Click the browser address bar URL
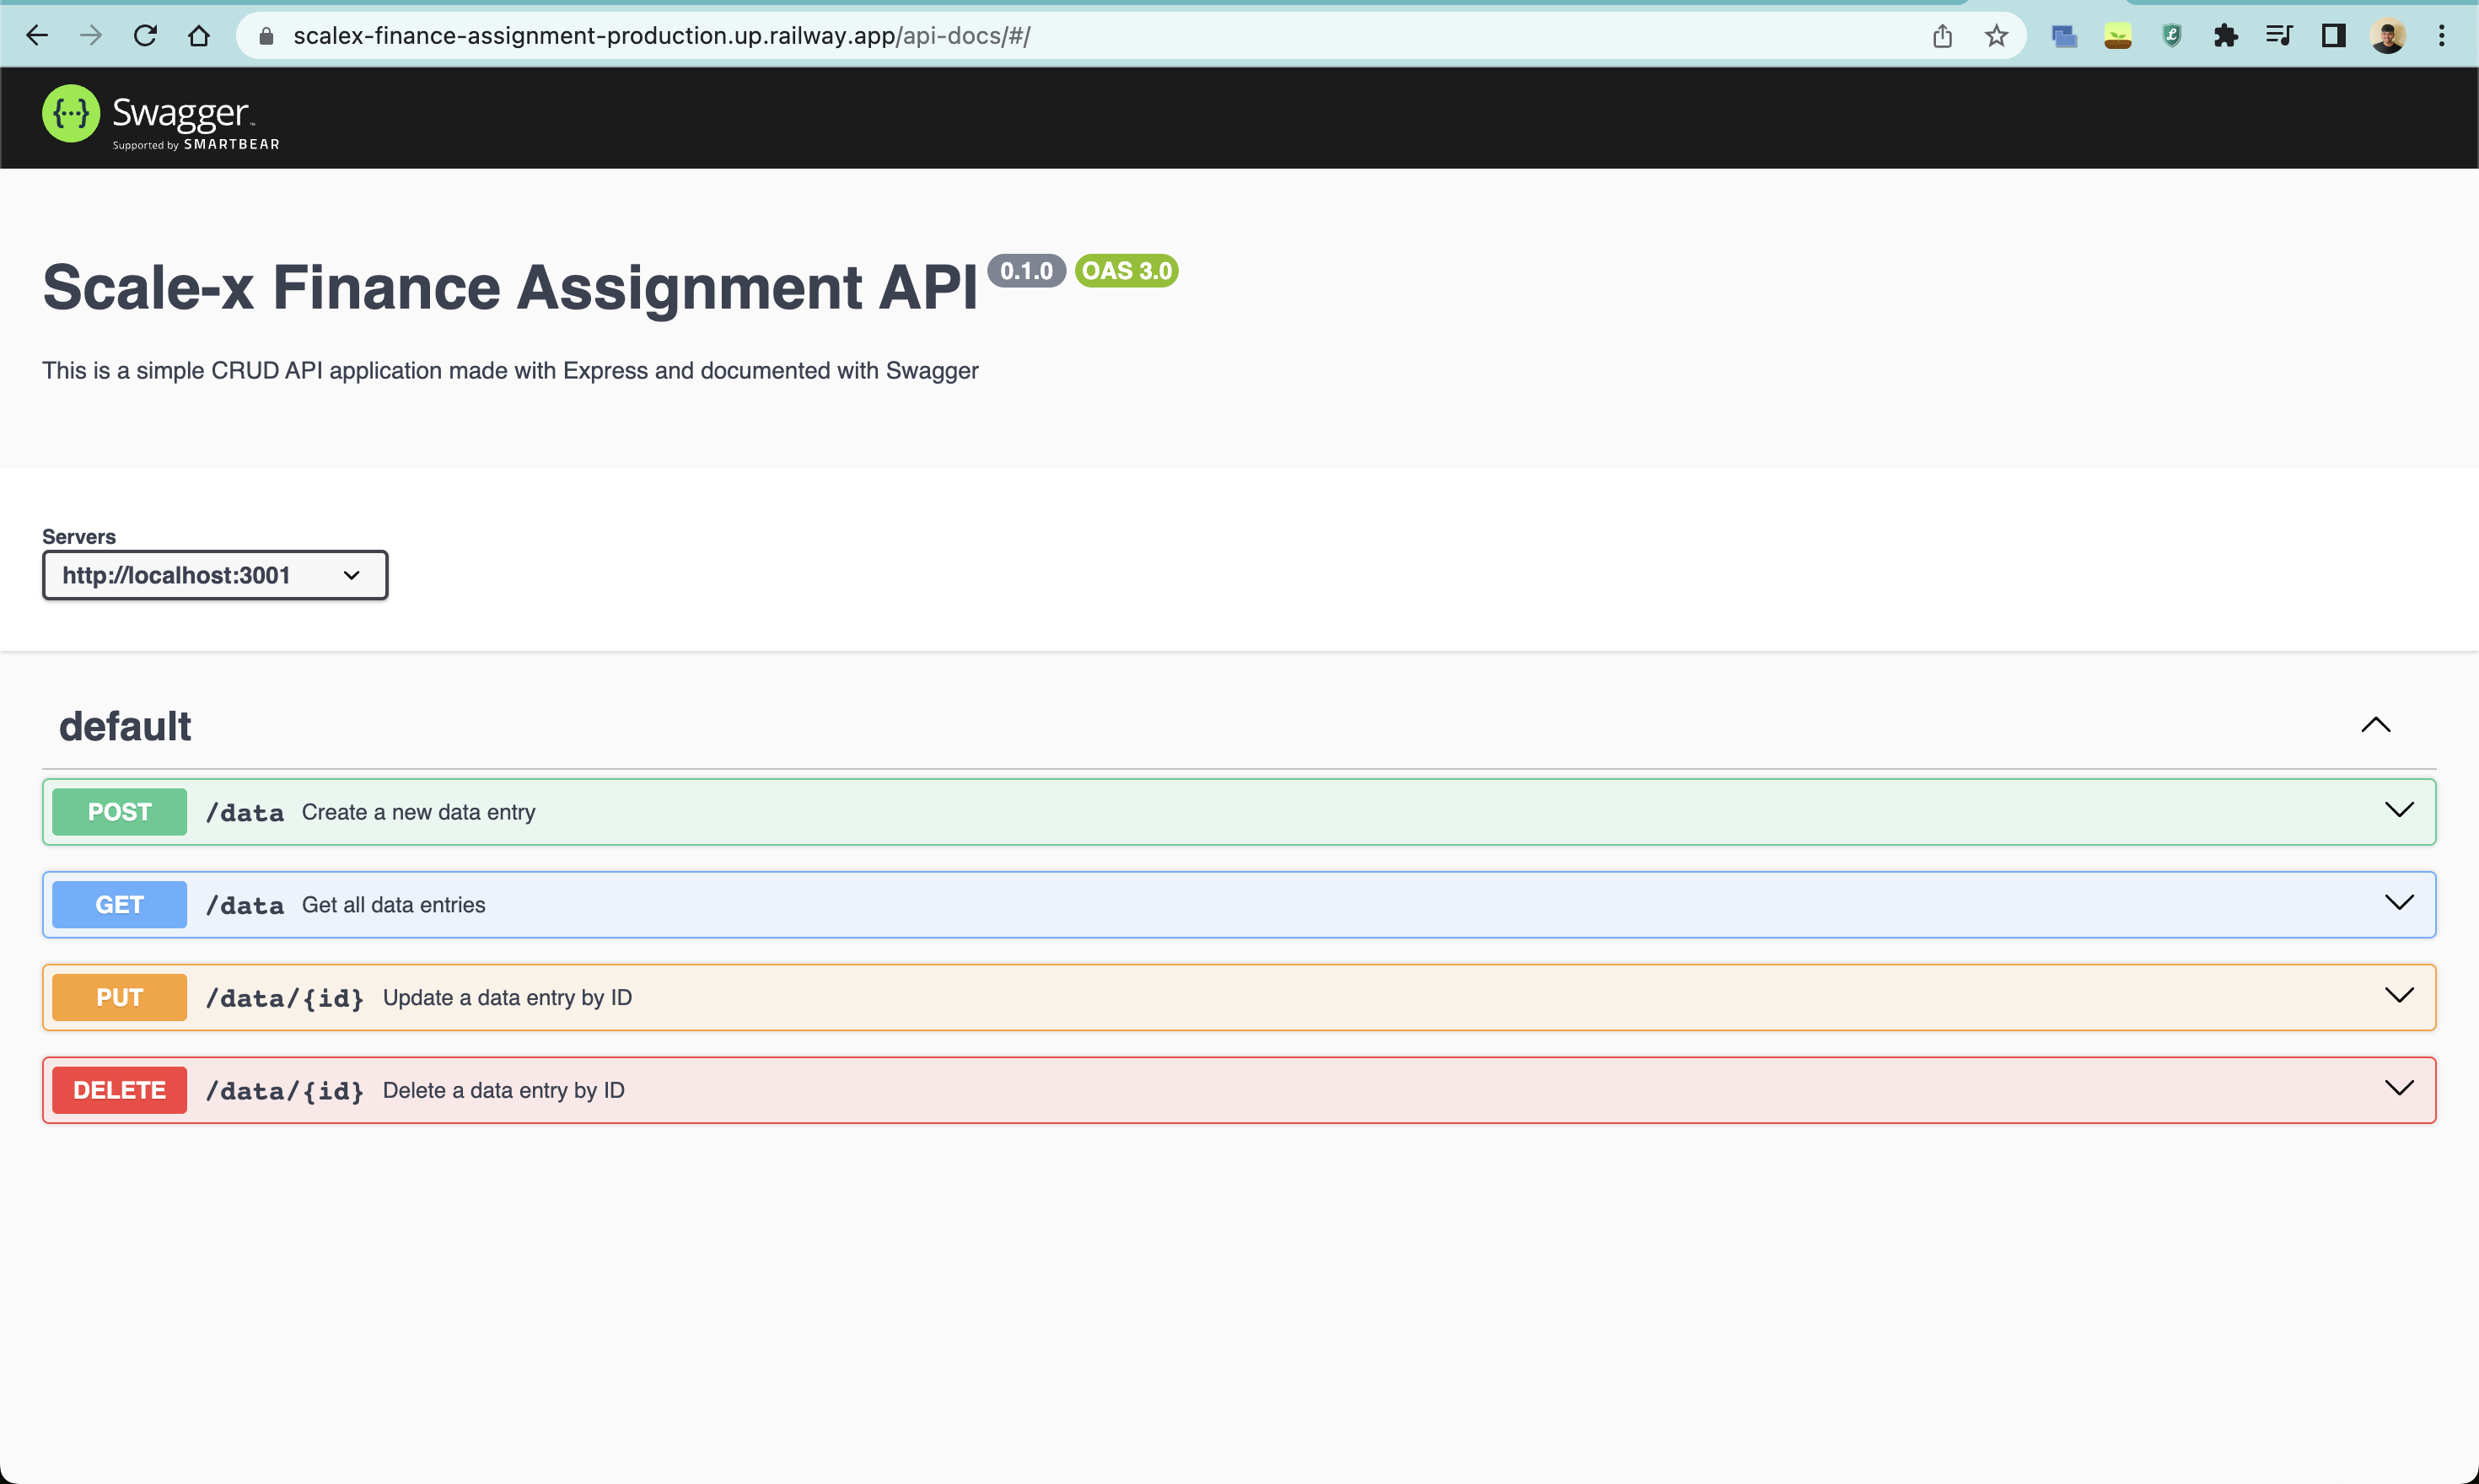Image resolution: width=2479 pixels, height=1484 pixels. tap(660, 36)
